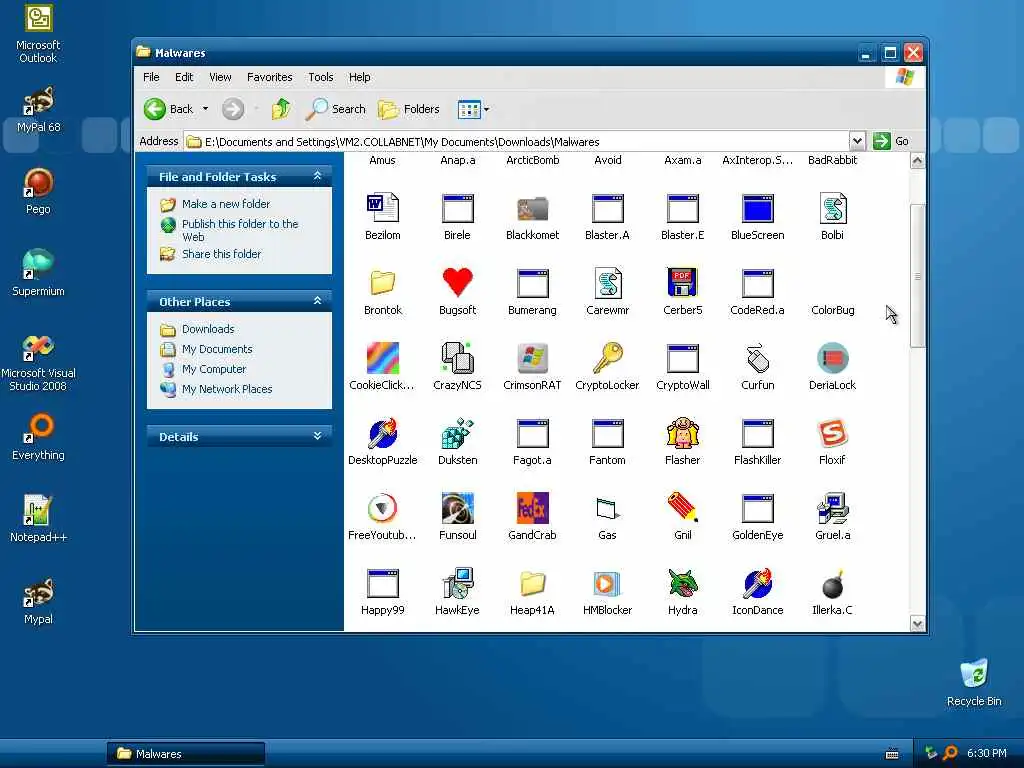Toggle the Folders pane
Image resolution: width=1024 pixels, height=768 pixels.
click(x=409, y=109)
